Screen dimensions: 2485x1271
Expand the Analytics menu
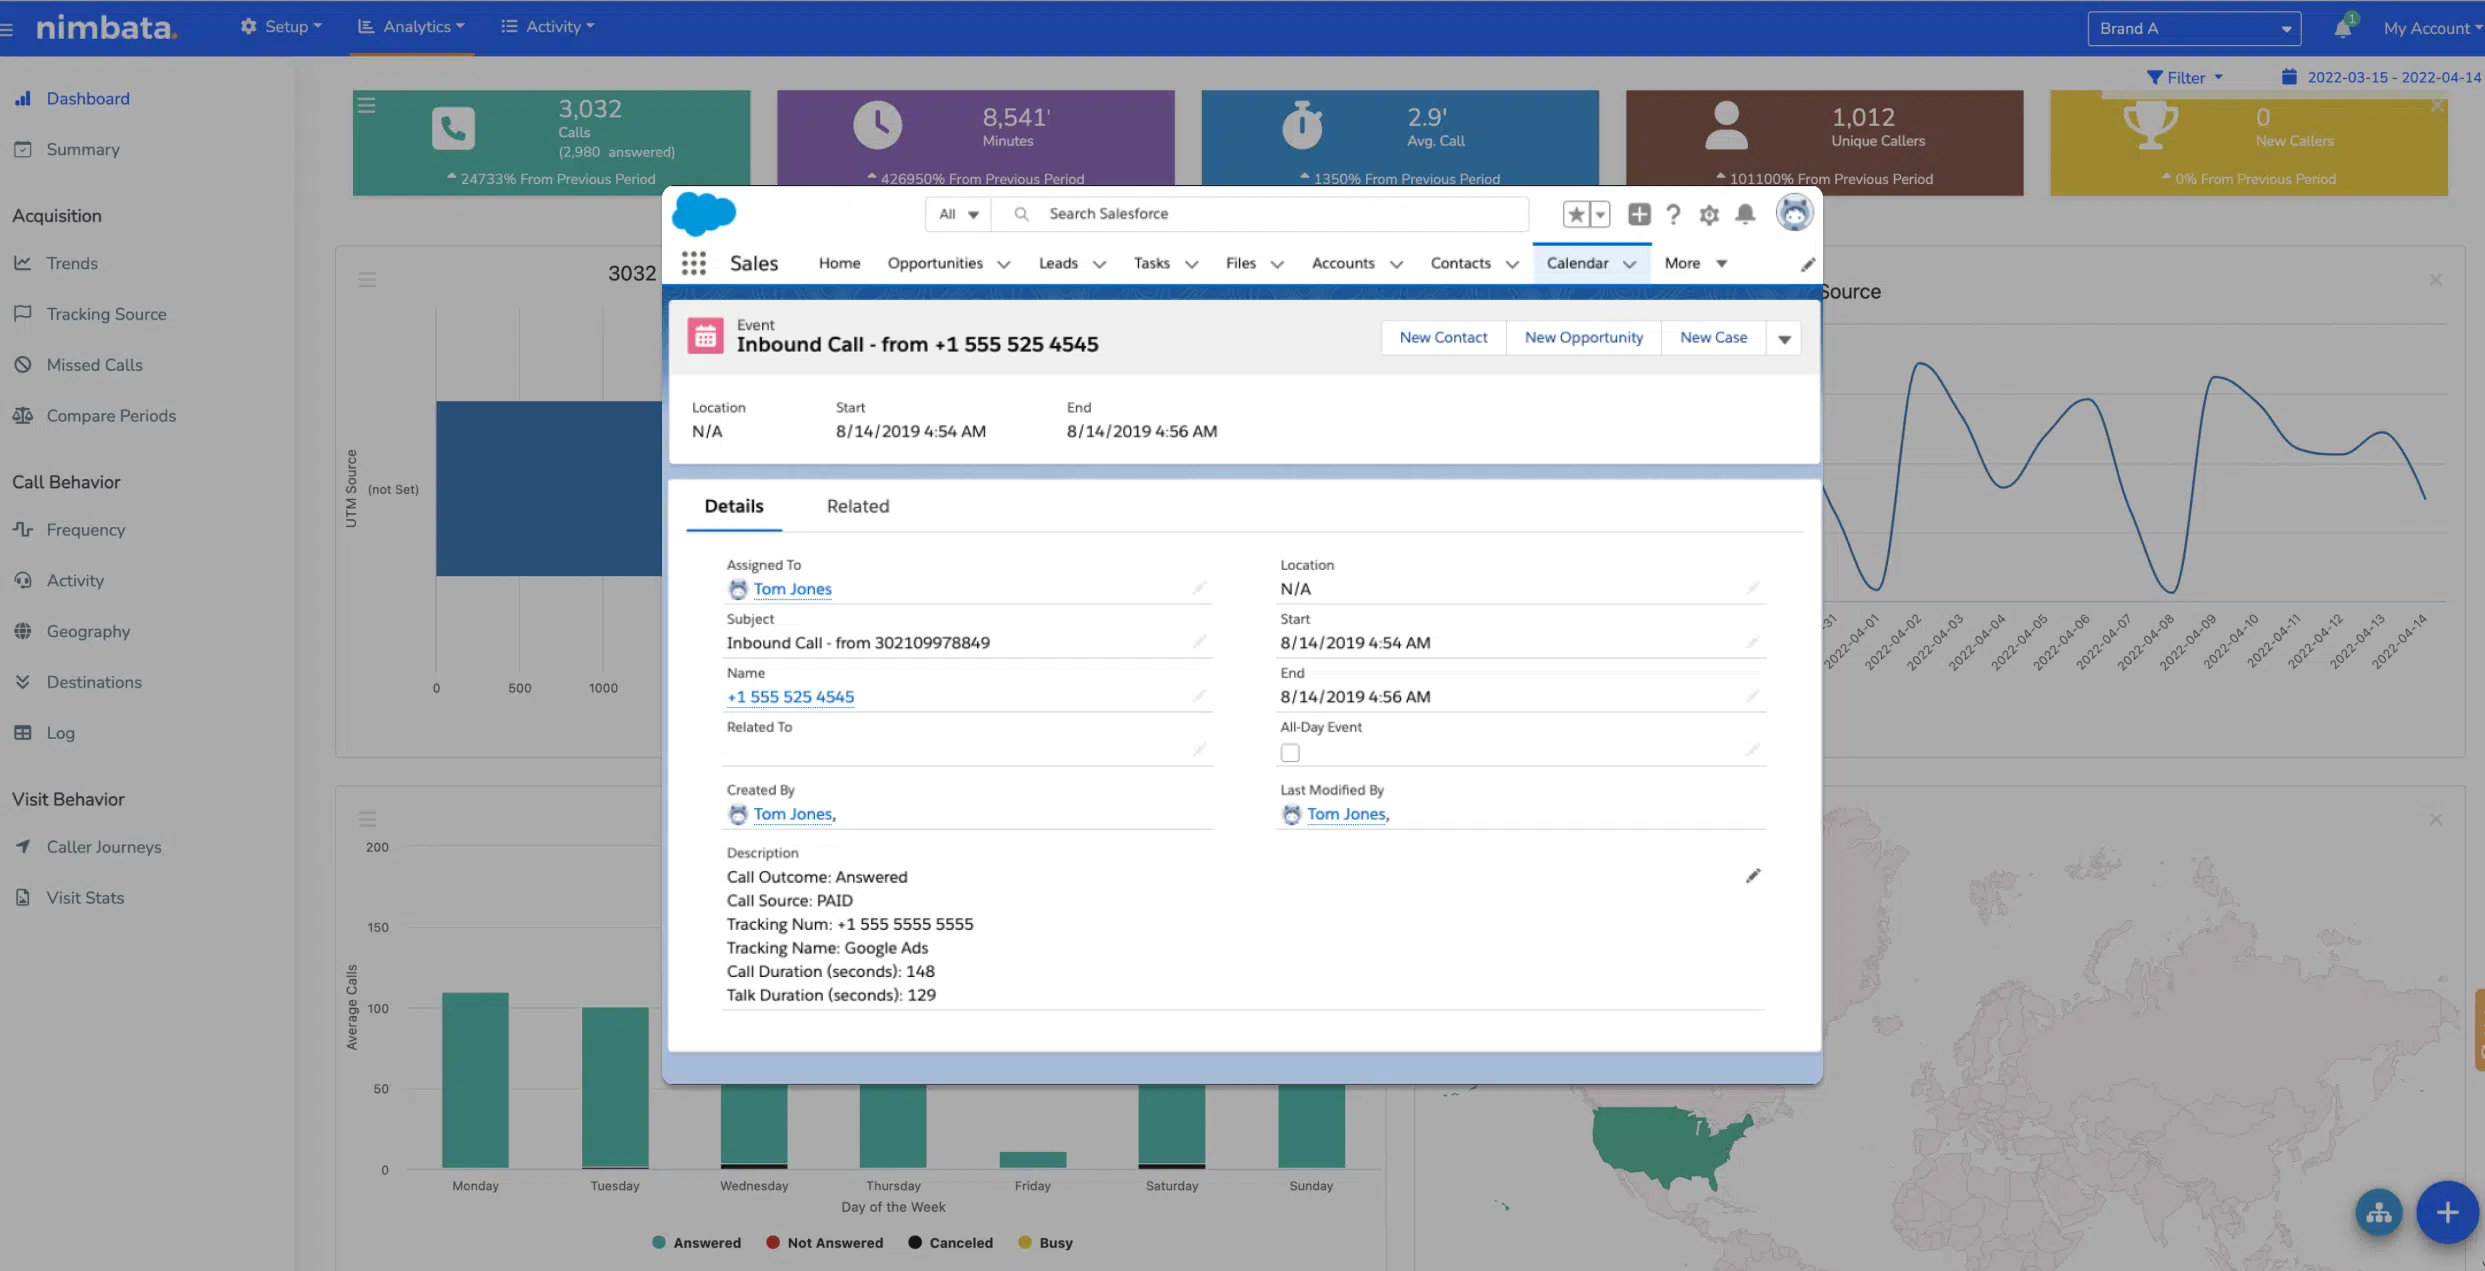411,27
